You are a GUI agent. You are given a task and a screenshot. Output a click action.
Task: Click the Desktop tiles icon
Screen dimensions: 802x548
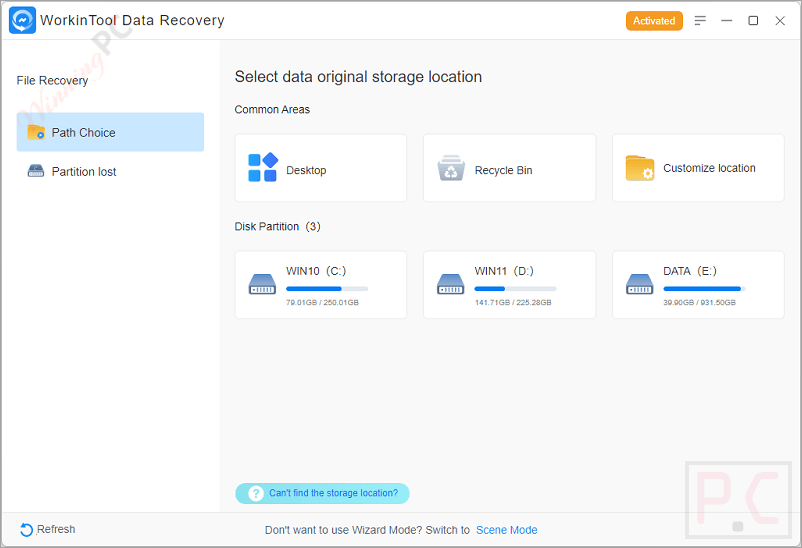263,167
